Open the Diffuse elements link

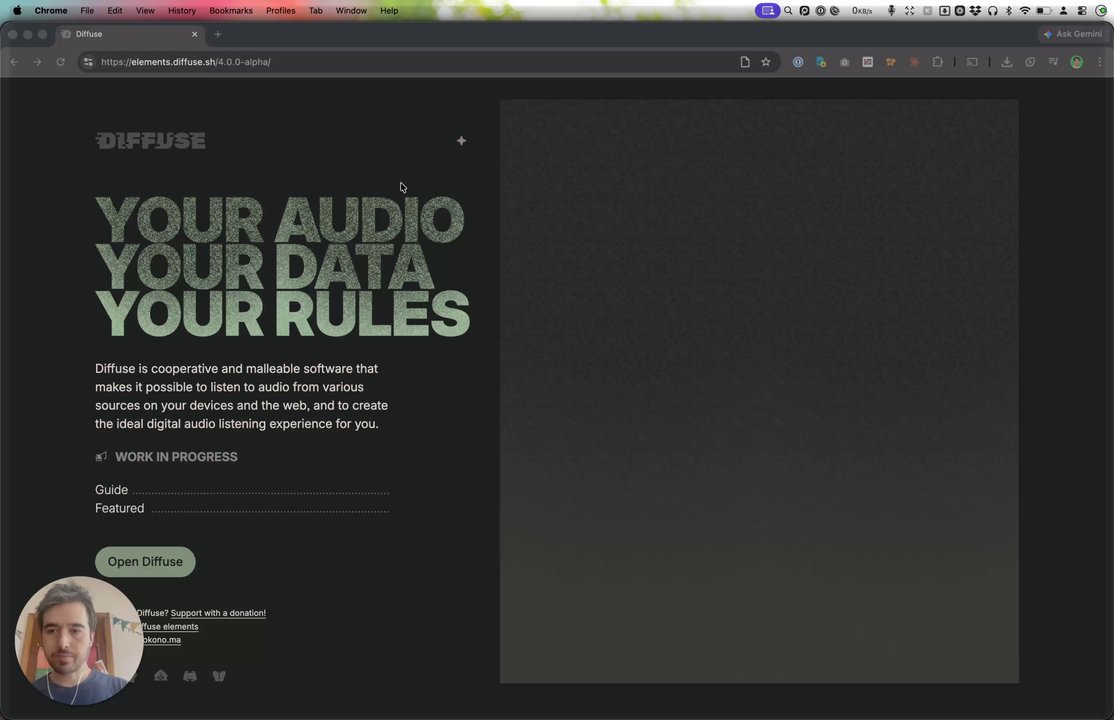(x=168, y=626)
